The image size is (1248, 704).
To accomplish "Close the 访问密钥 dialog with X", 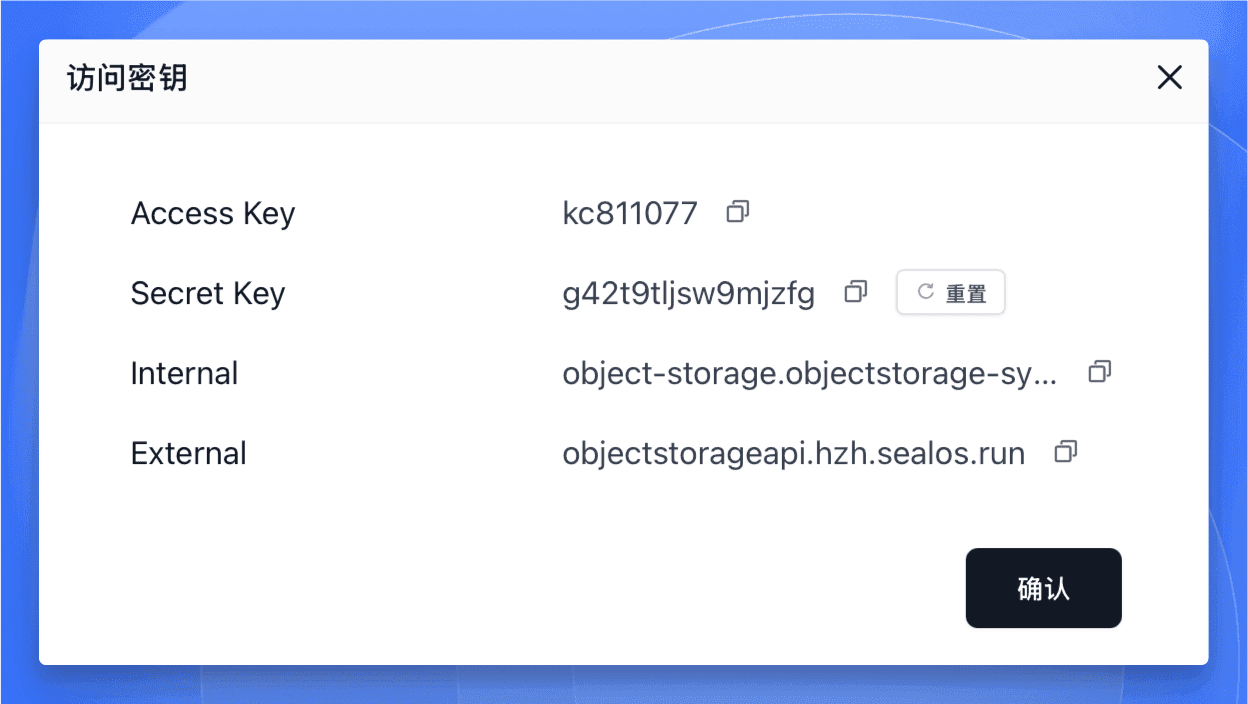I will 1170,78.
